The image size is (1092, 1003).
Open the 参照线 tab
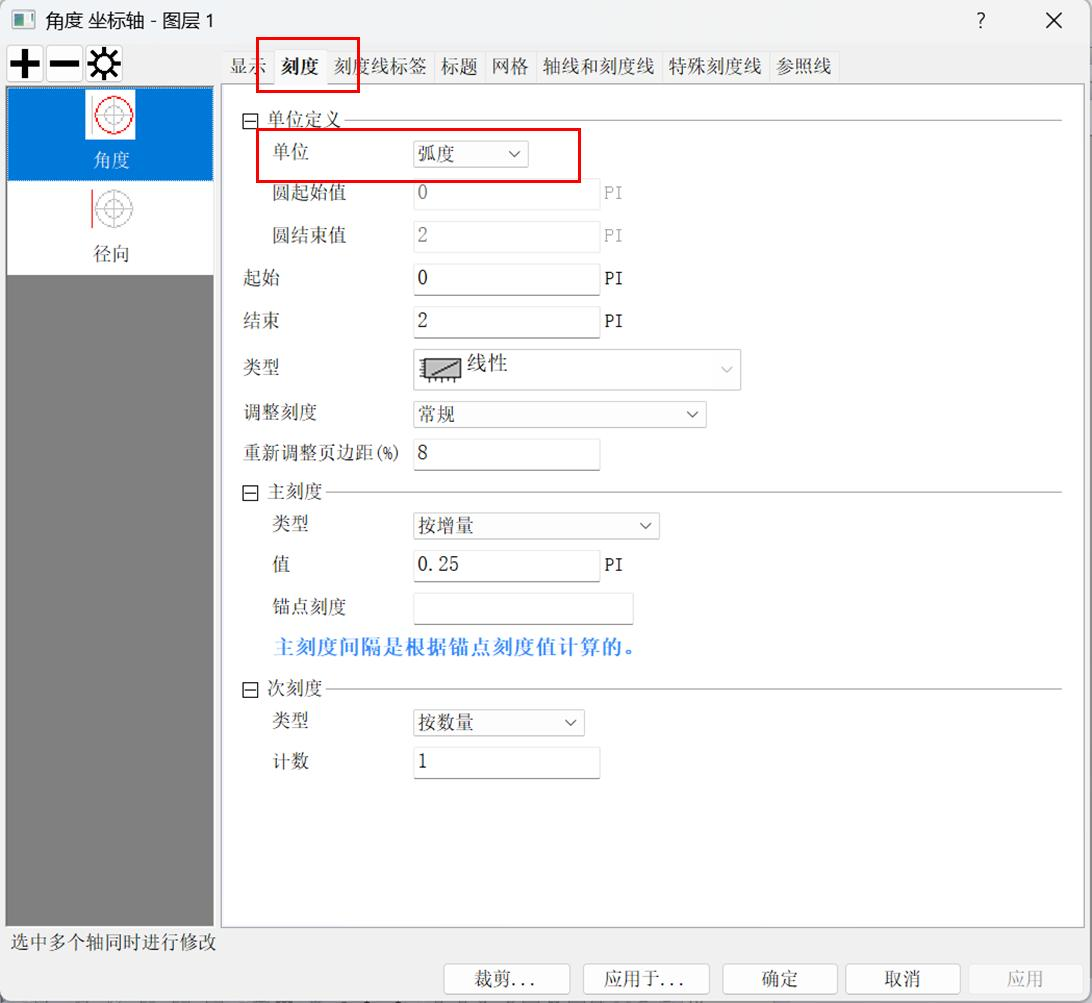tap(804, 67)
